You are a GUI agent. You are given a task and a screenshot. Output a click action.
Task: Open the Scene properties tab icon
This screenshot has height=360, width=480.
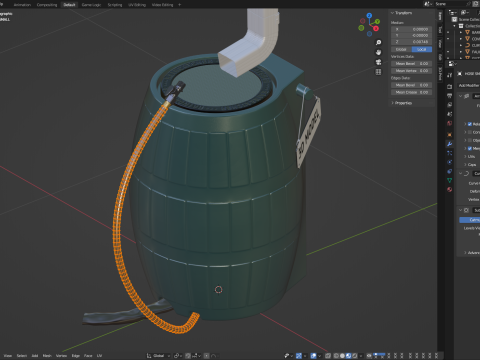pos(450,114)
